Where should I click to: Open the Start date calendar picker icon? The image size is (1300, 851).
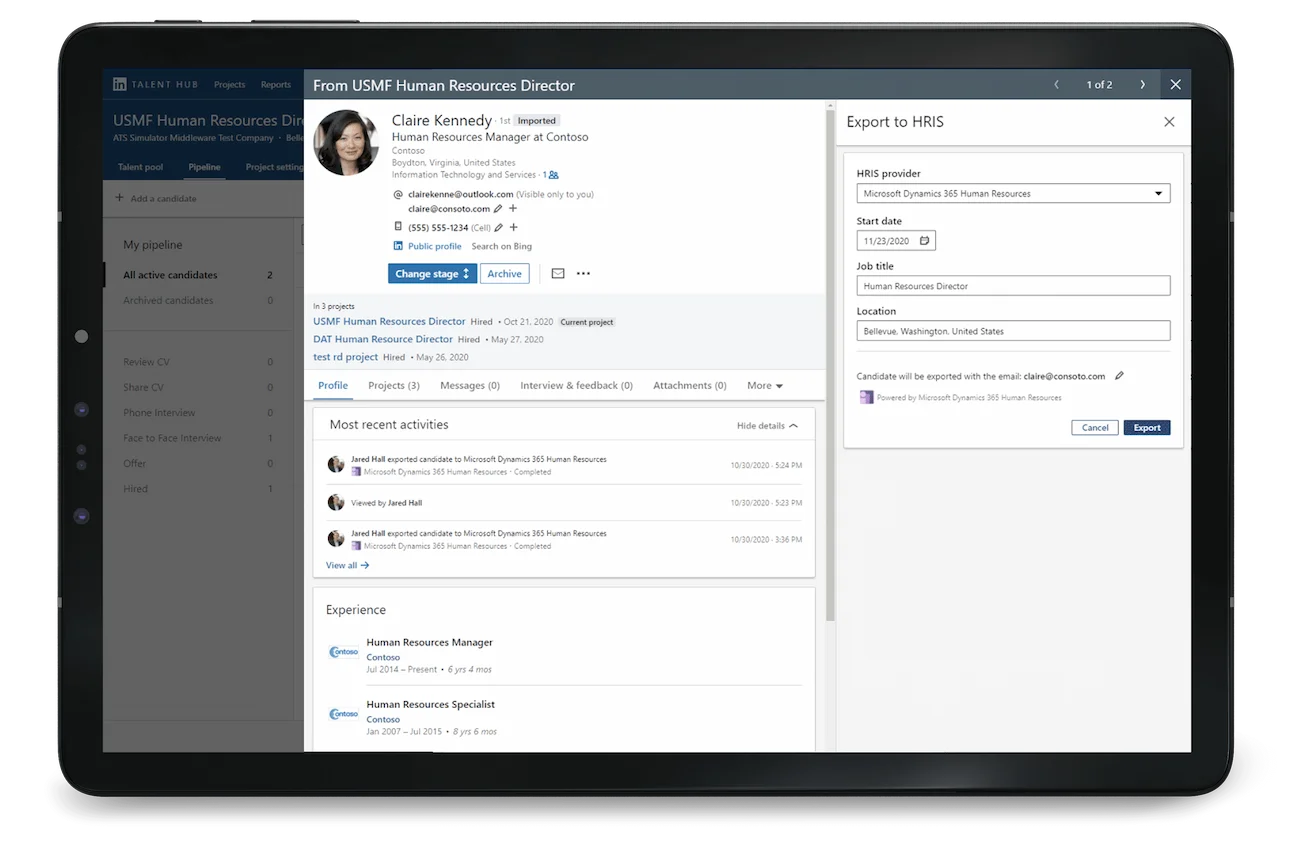[x=925, y=241]
